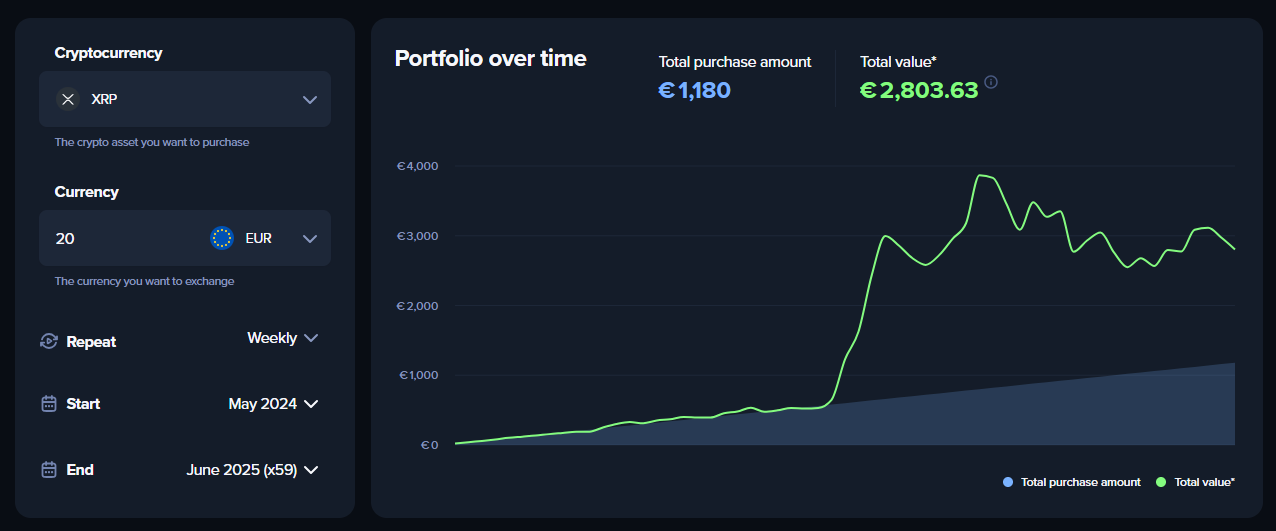1276x531 pixels.
Task: Toggle the Total value* legend label
Action: coord(1204,482)
